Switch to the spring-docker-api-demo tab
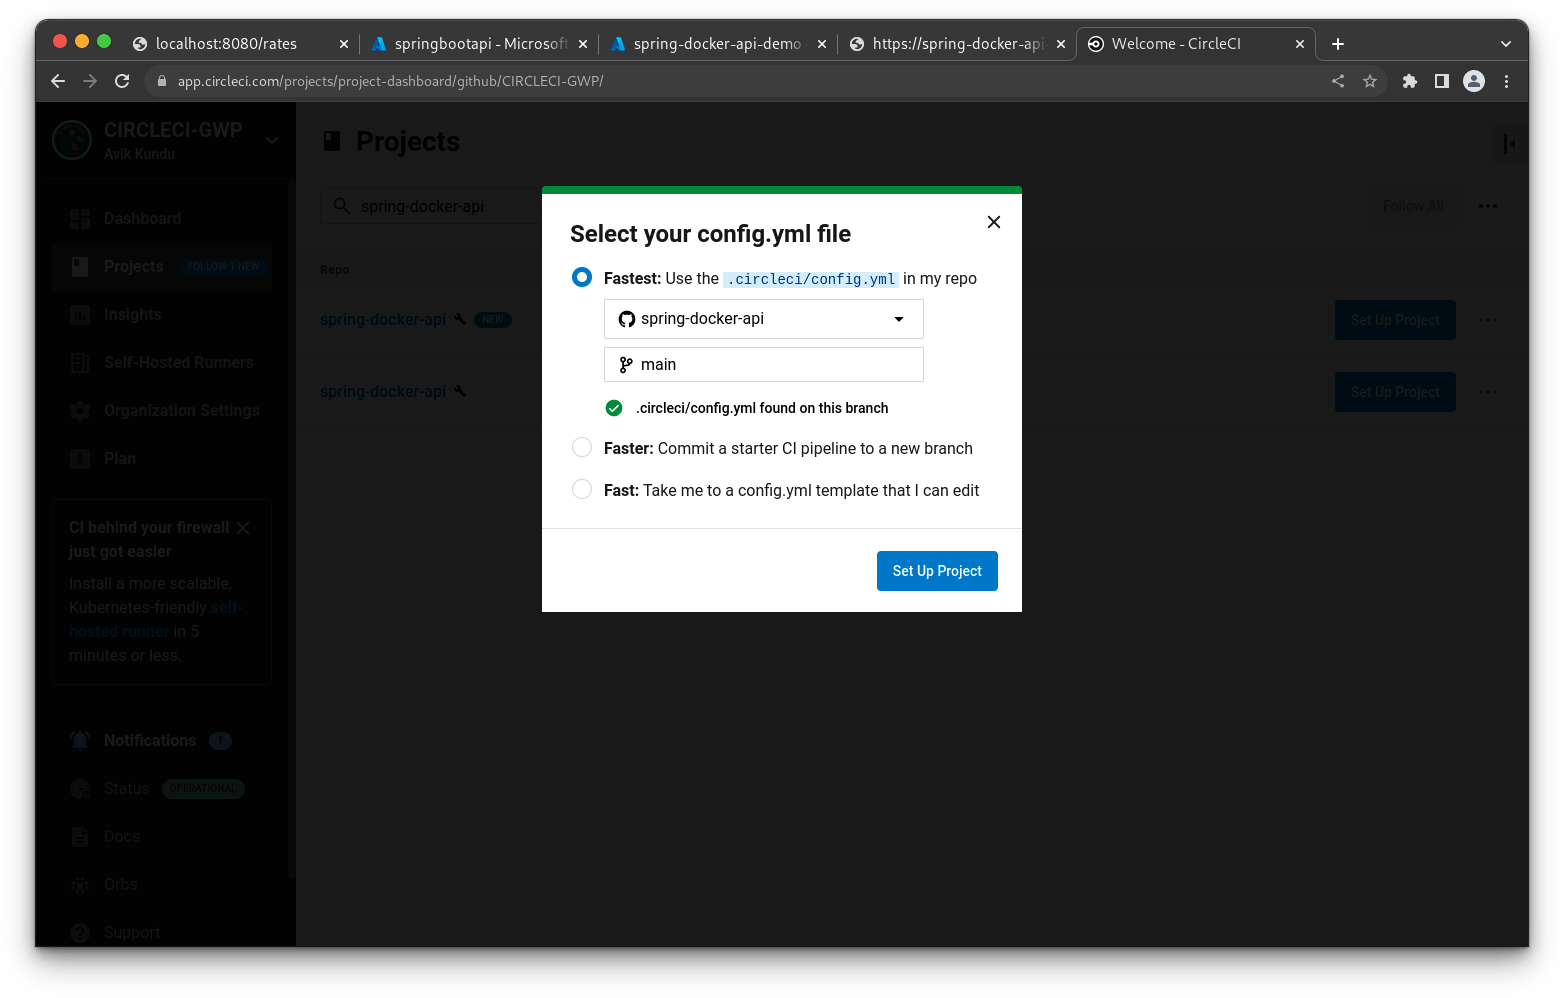The width and height of the screenshot is (1564, 998). click(x=716, y=44)
